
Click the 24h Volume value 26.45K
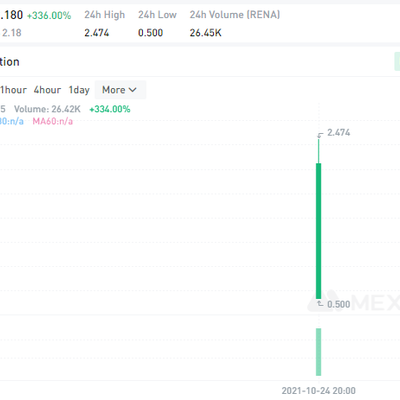pos(205,33)
